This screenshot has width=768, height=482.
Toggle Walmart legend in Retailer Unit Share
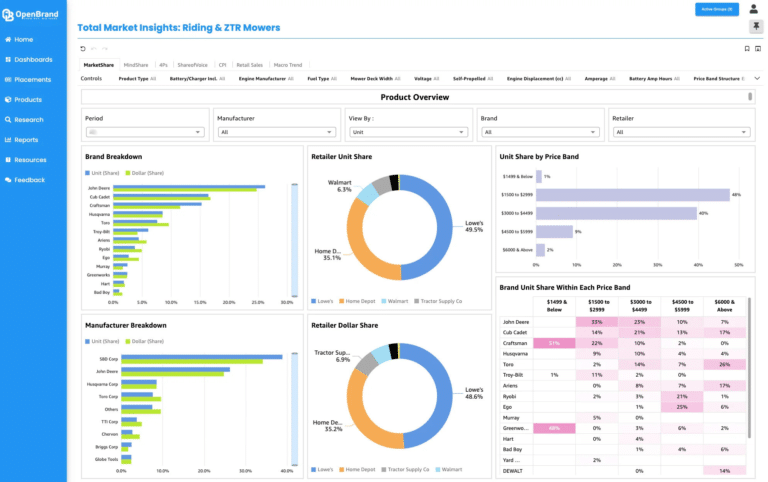394,301
